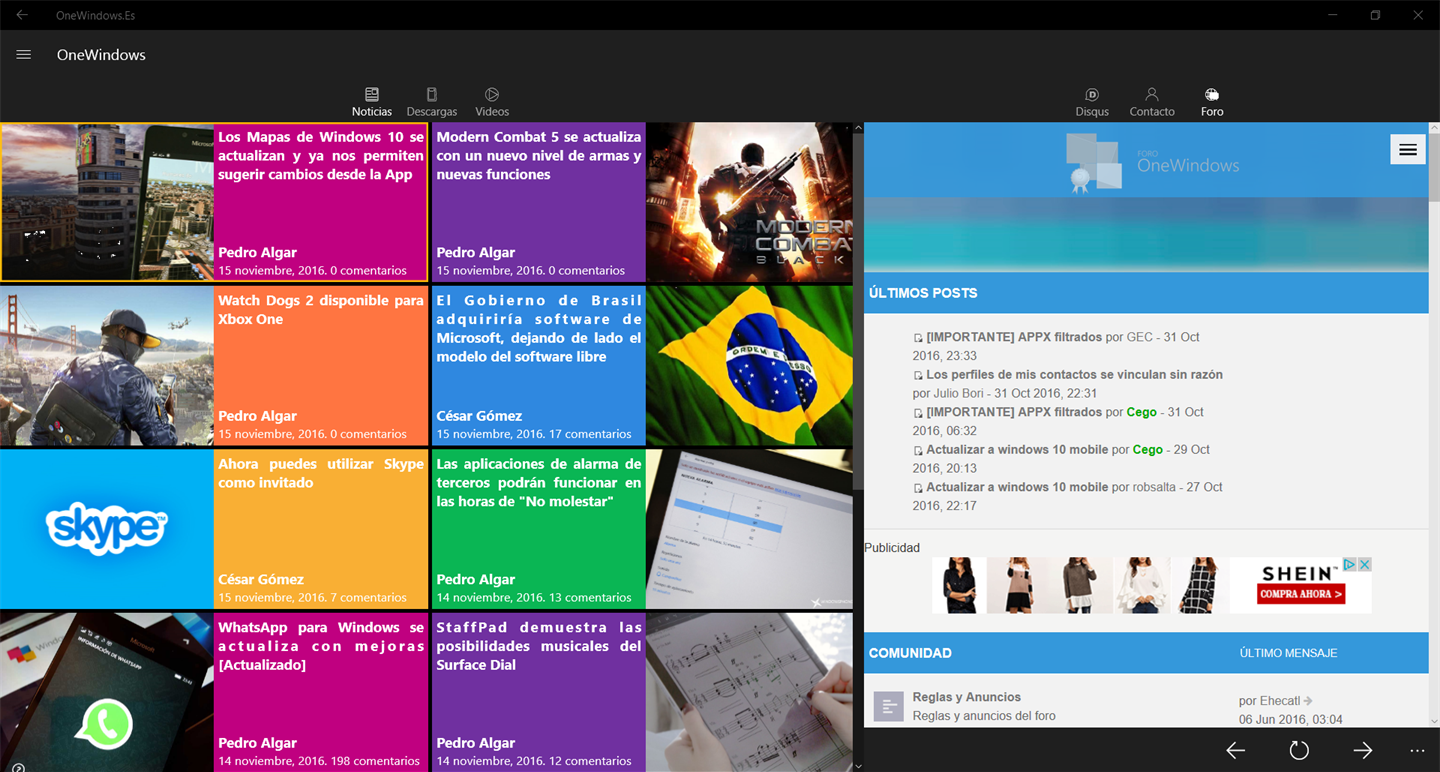Open Actualizar a windows 10 mobile by Cego
The image size is (1440, 772).
pos(1017,450)
